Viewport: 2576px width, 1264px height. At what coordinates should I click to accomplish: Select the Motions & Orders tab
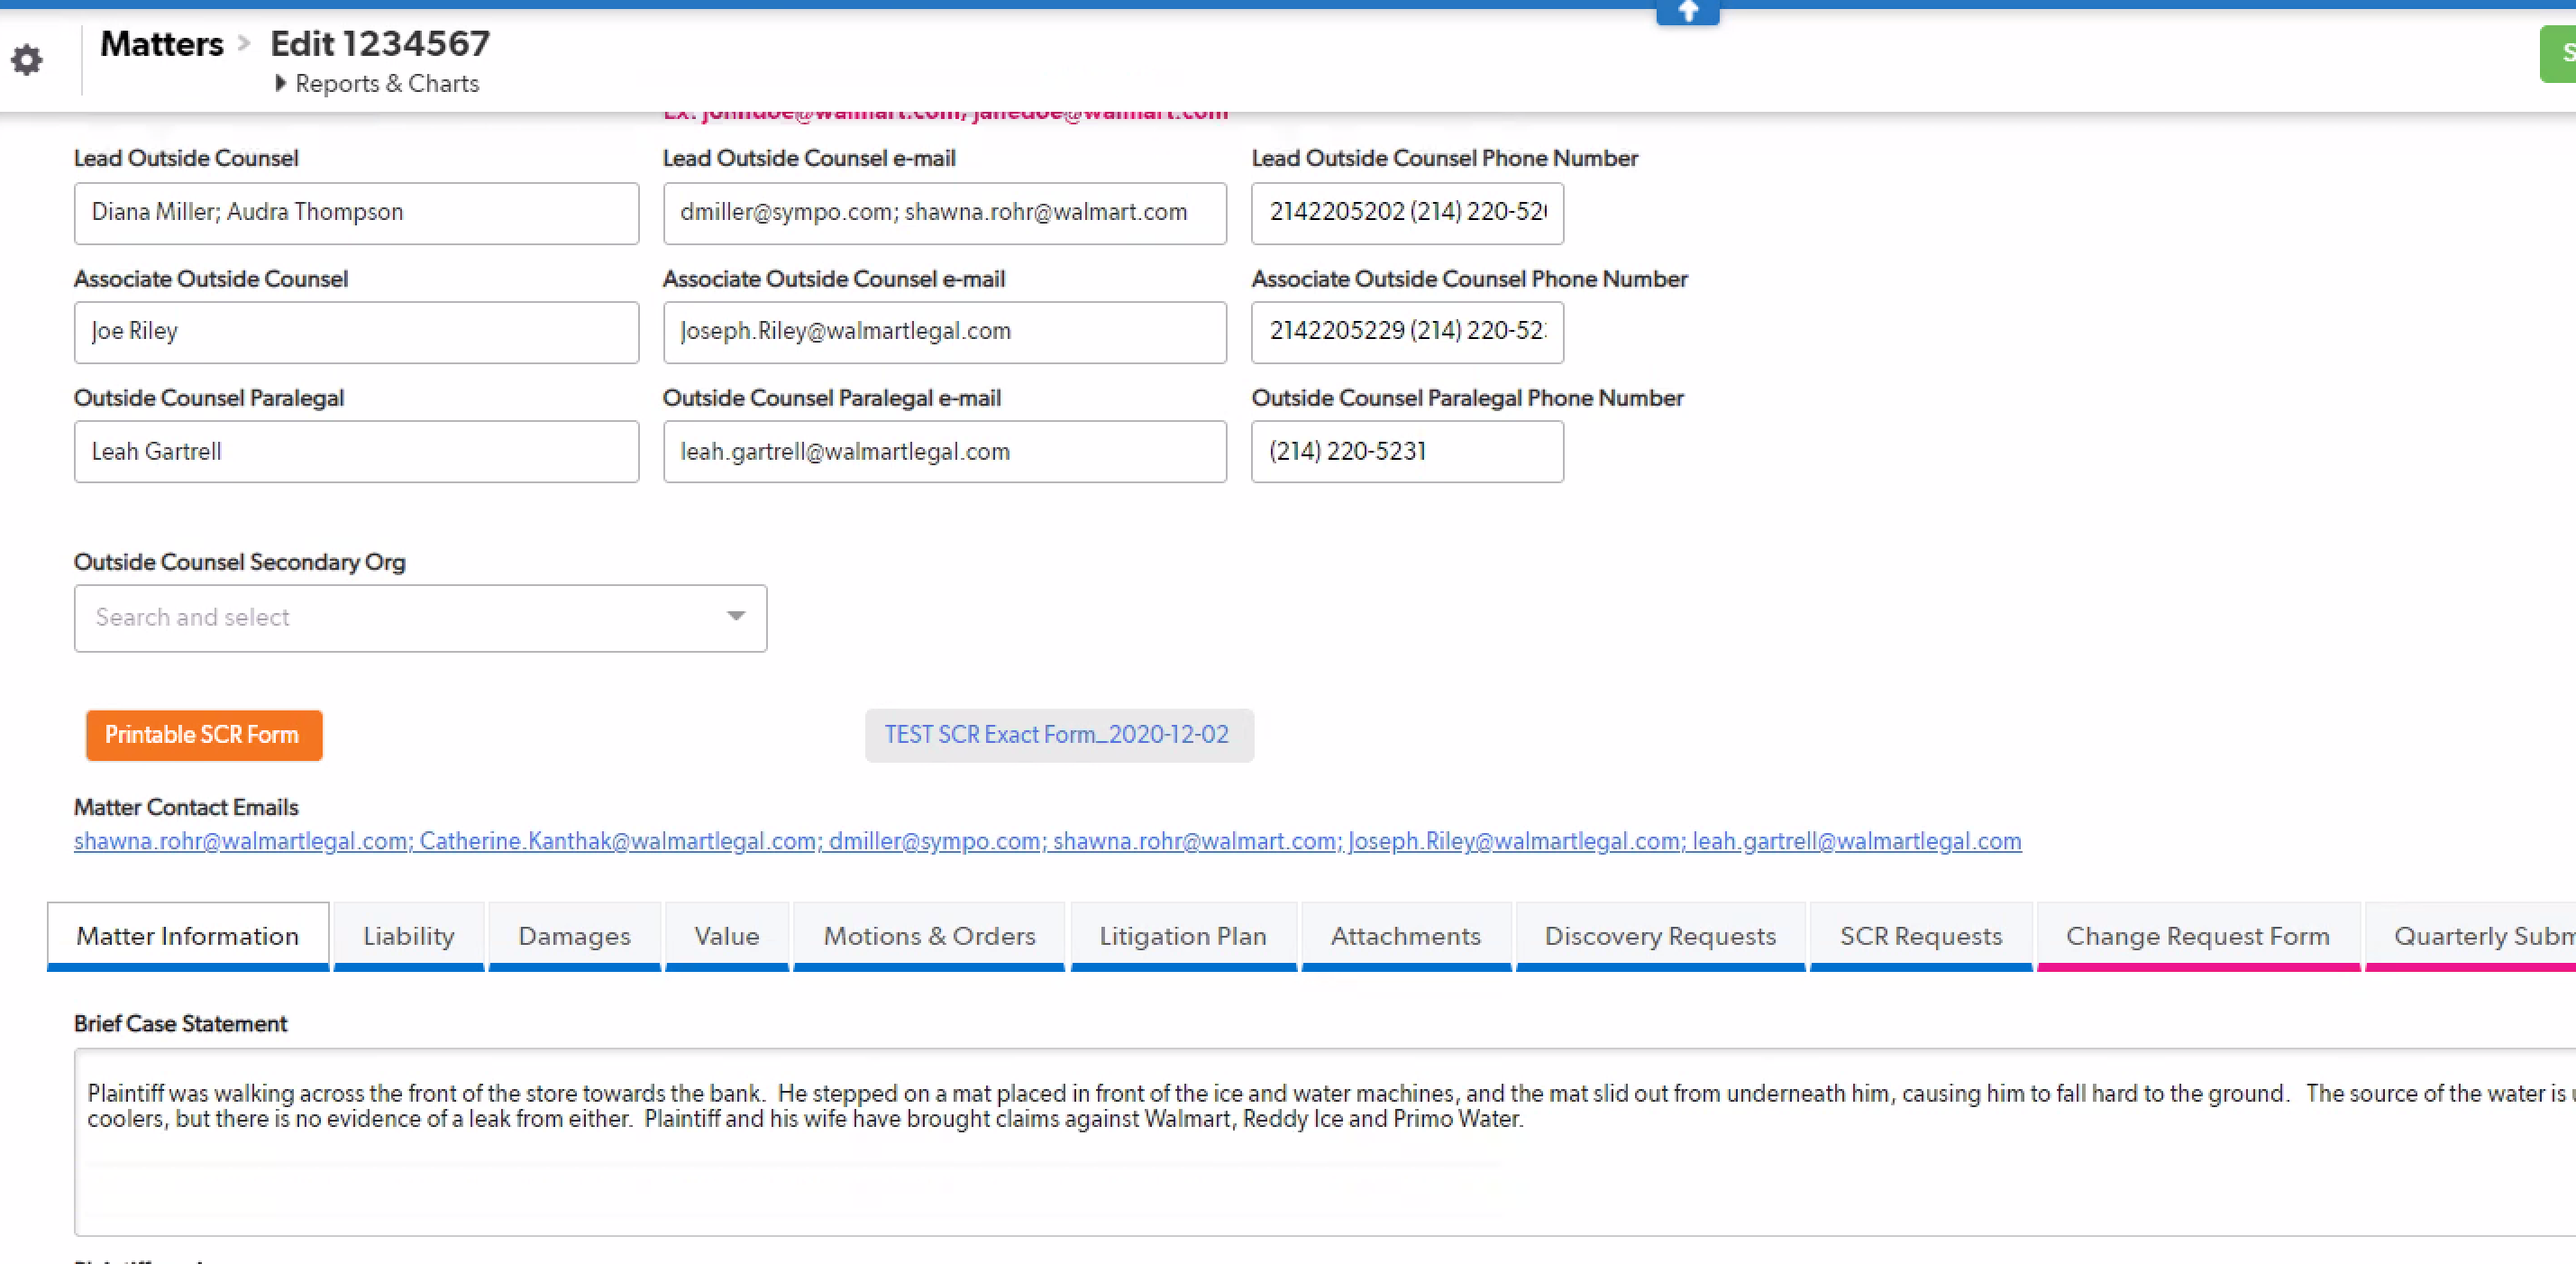coord(928,936)
